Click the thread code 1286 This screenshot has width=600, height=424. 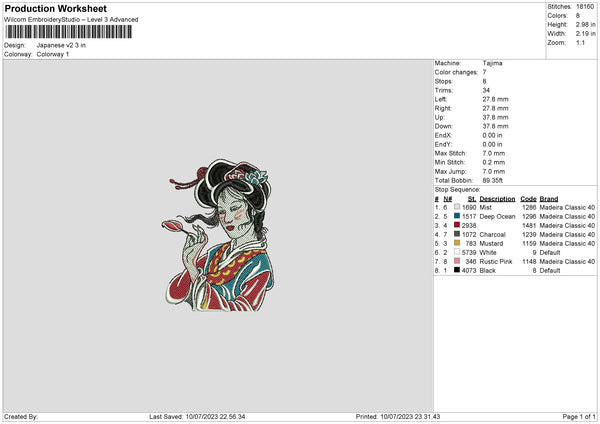[x=529, y=207]
